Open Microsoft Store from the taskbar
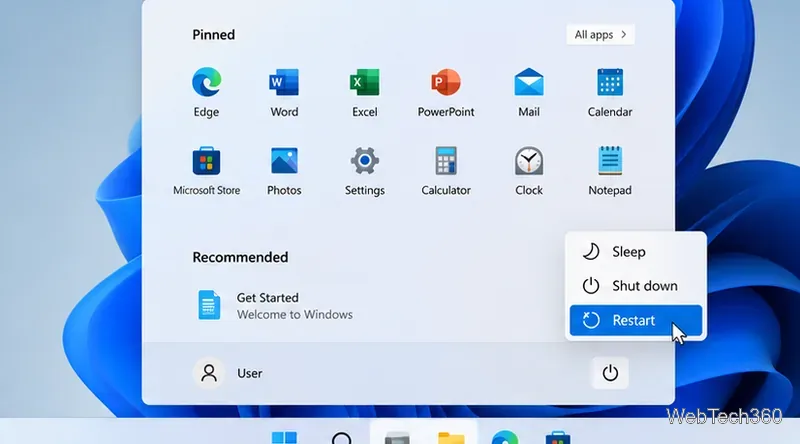This screenshot has width=800, height=444. coord(558,437)
